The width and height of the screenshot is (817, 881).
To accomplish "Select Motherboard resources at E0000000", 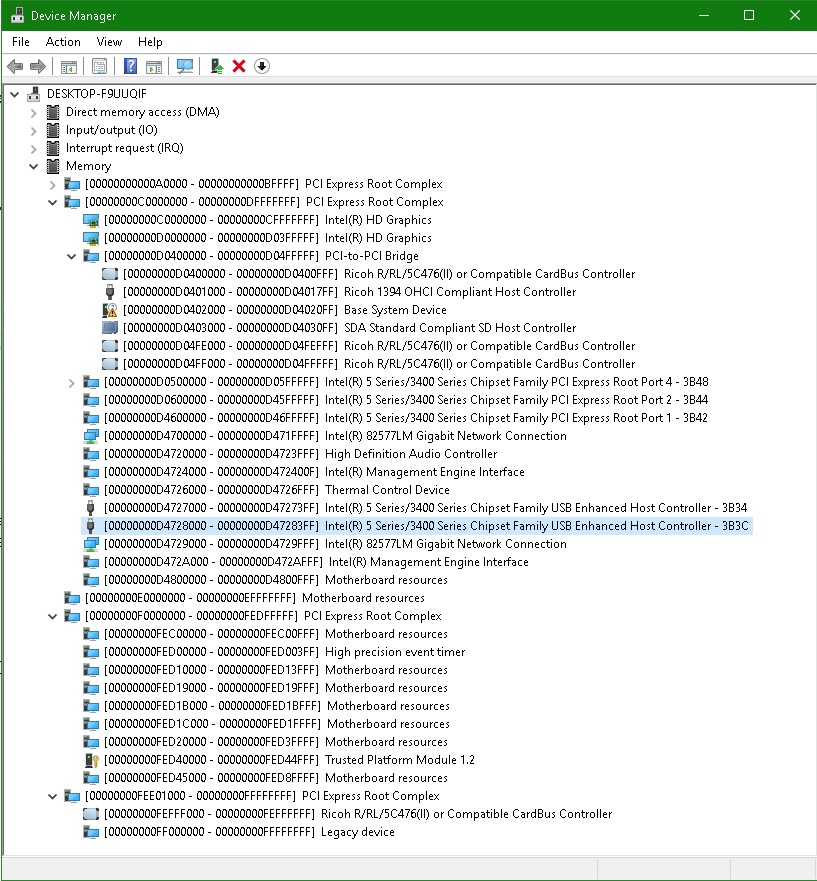I will click(x=255, y=598).
